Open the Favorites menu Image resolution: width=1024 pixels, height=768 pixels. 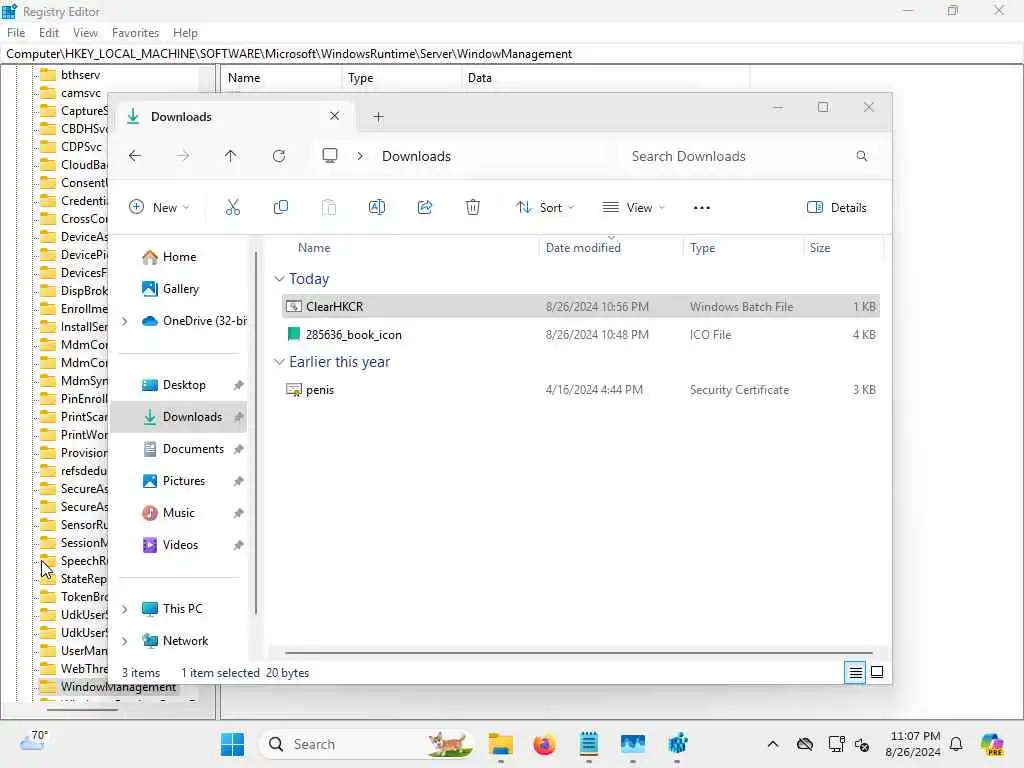[135, 33]
